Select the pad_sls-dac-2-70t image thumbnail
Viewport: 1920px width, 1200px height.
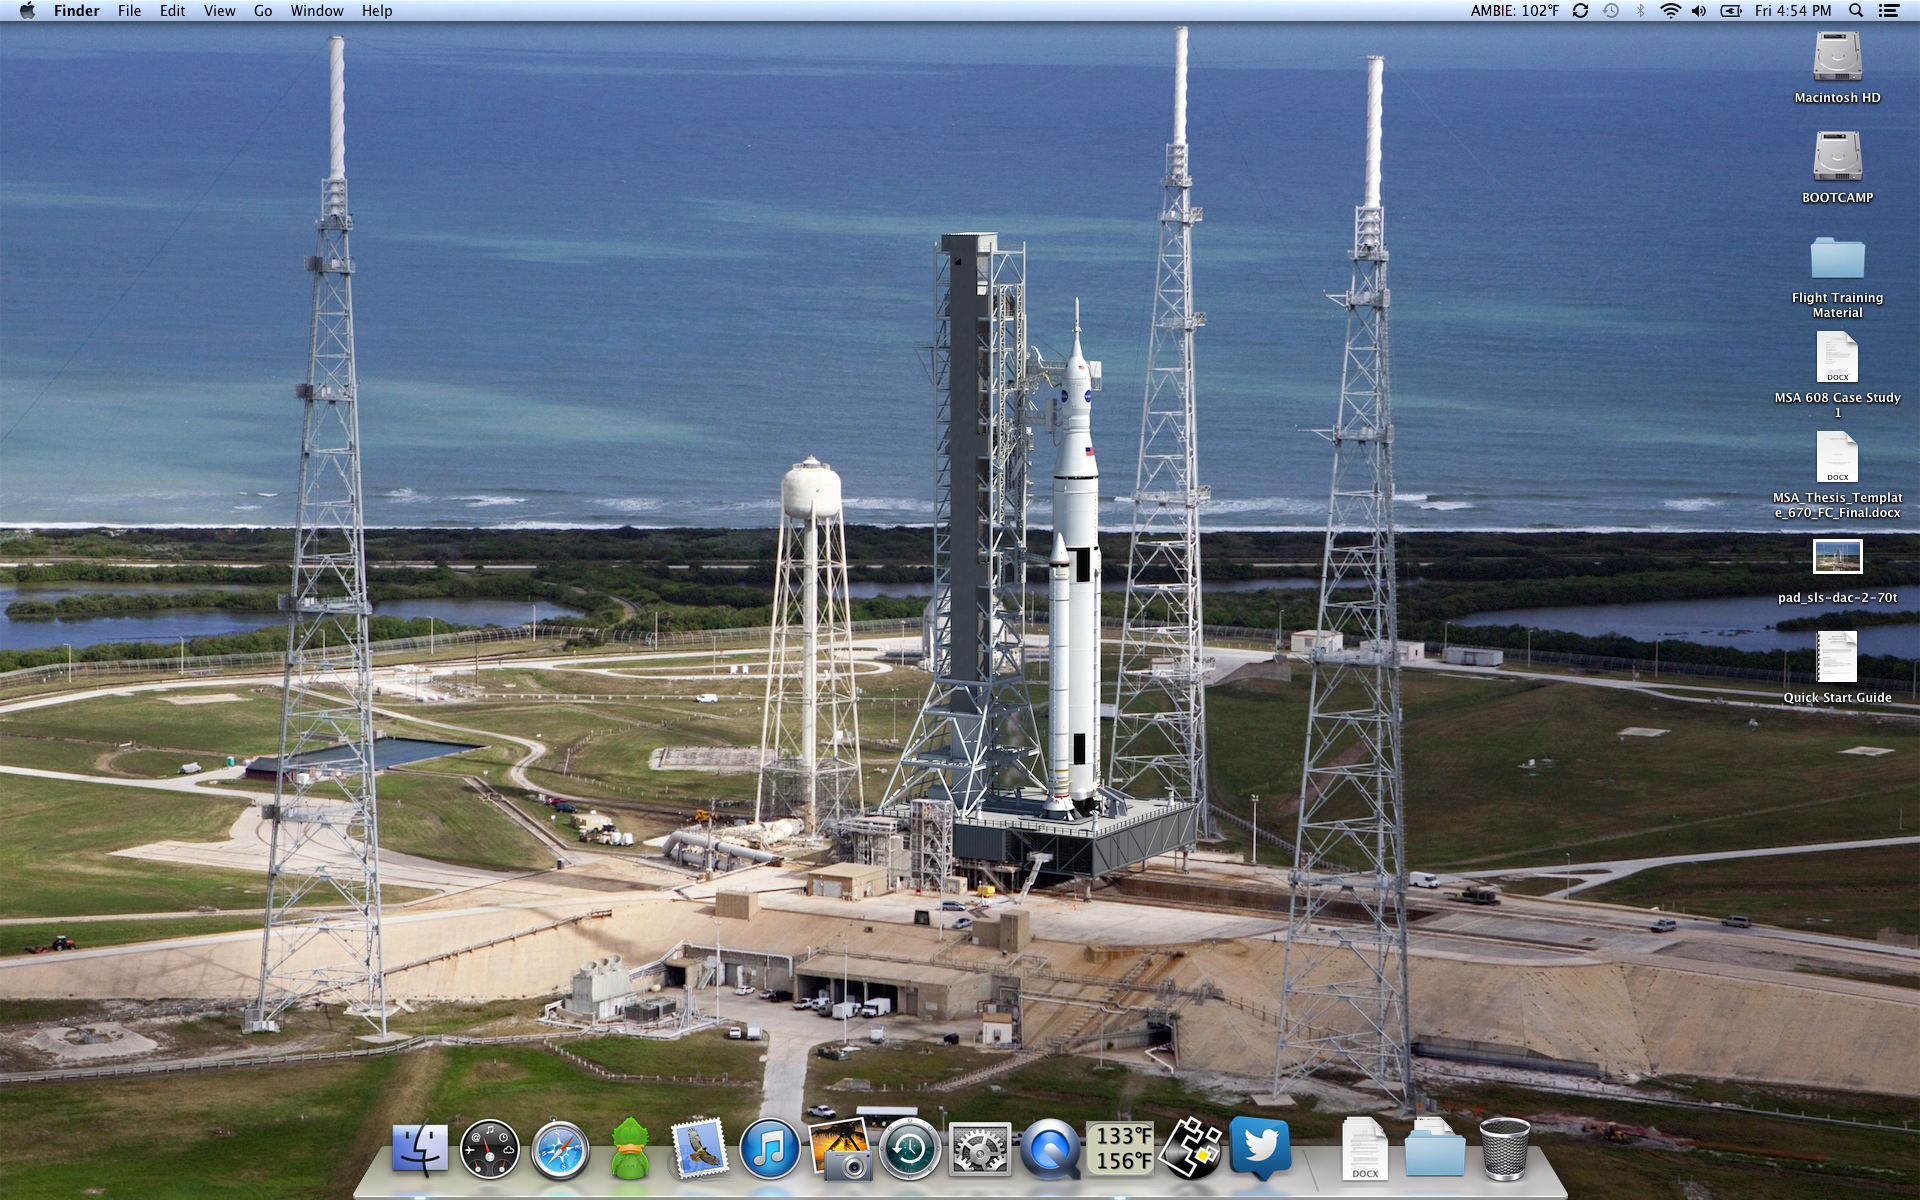click(x=1837, y=557)
